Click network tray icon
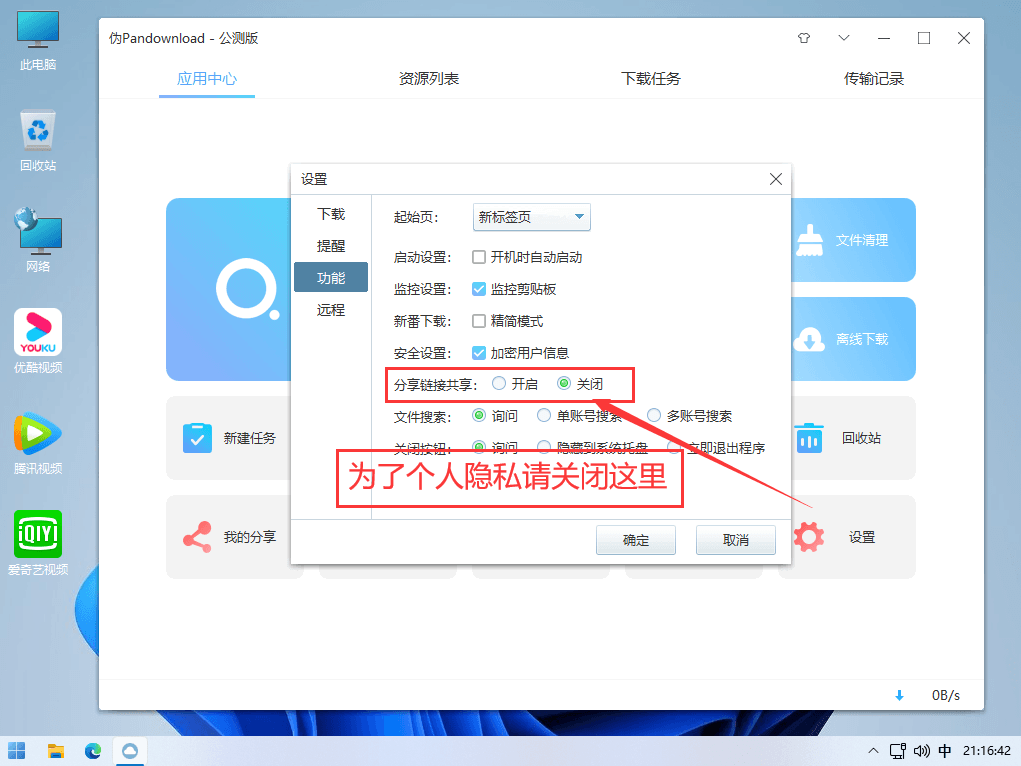The width and height of the screenshot is (1021, 766). 898,751
